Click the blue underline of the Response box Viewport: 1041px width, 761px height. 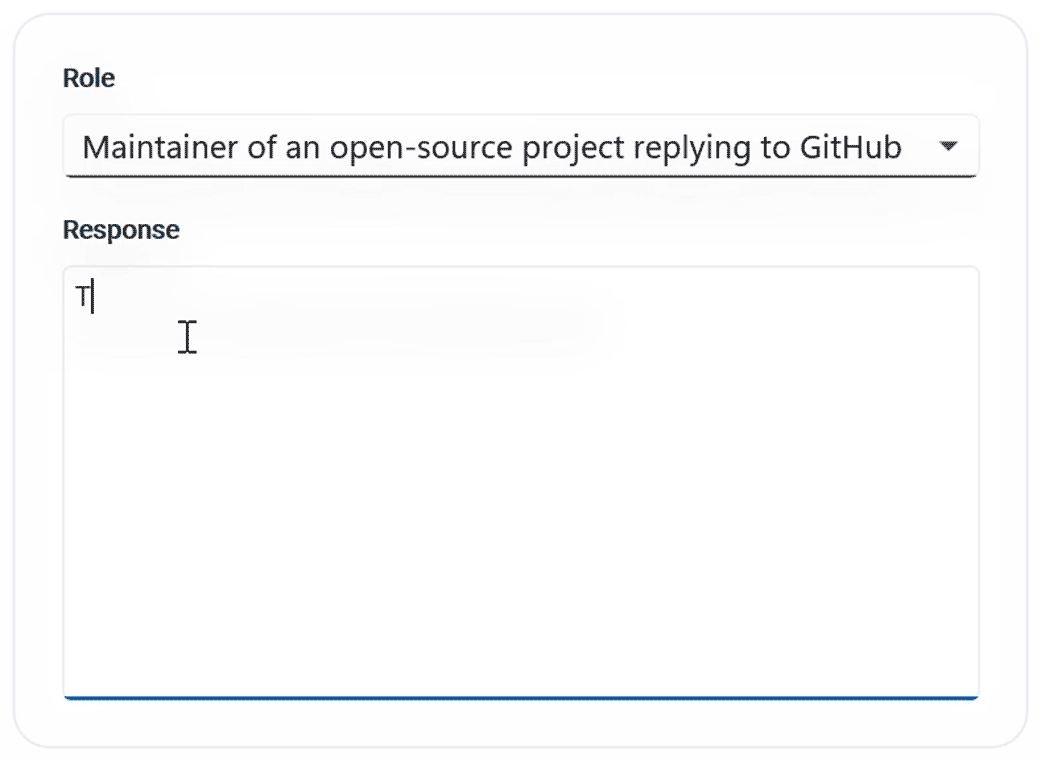[520, 697]
